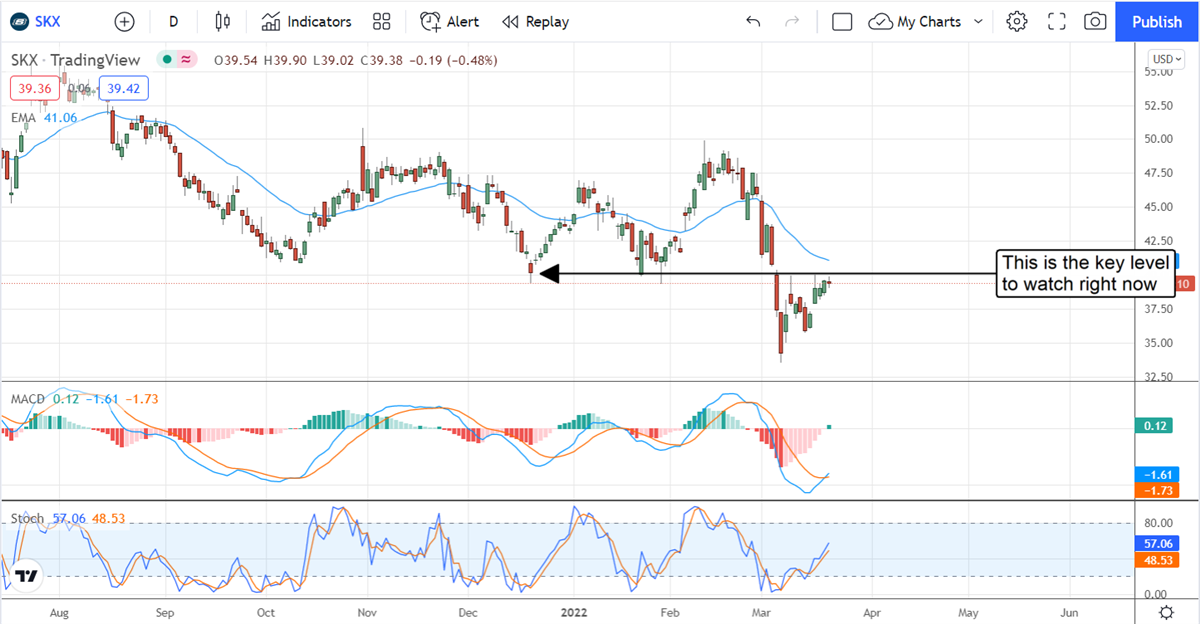Click the TradingView logo at bottom left
1200x624 pixels.
pyautogui.click(x=26, y=577)
